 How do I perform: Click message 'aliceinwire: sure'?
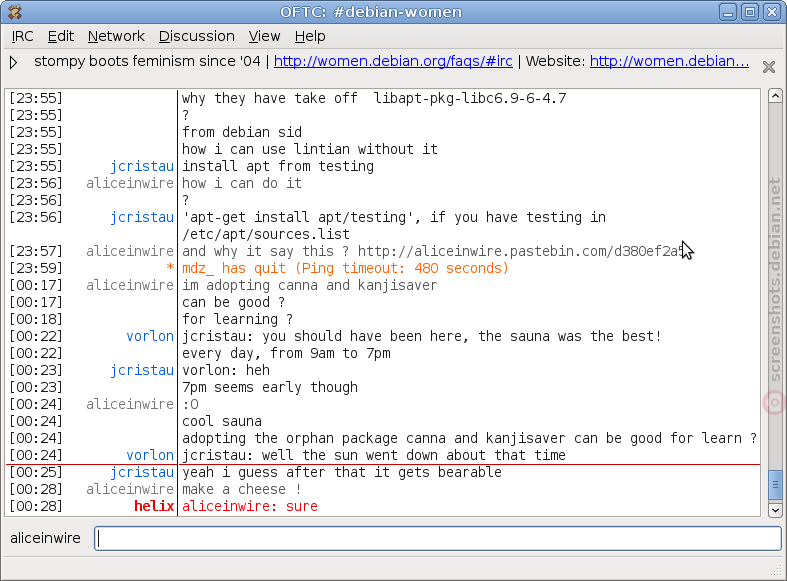click(x=249, y=506)
